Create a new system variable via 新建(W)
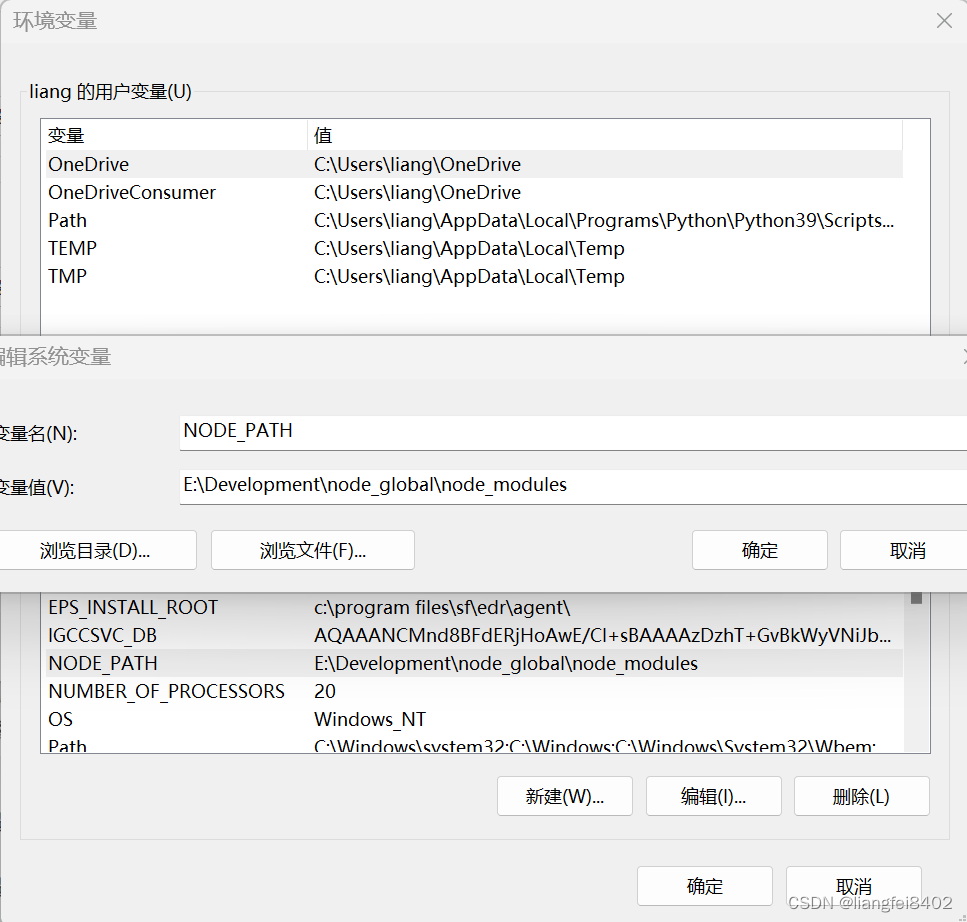The width and height of the screenshot is (967, 922). (x=565, y=796)
